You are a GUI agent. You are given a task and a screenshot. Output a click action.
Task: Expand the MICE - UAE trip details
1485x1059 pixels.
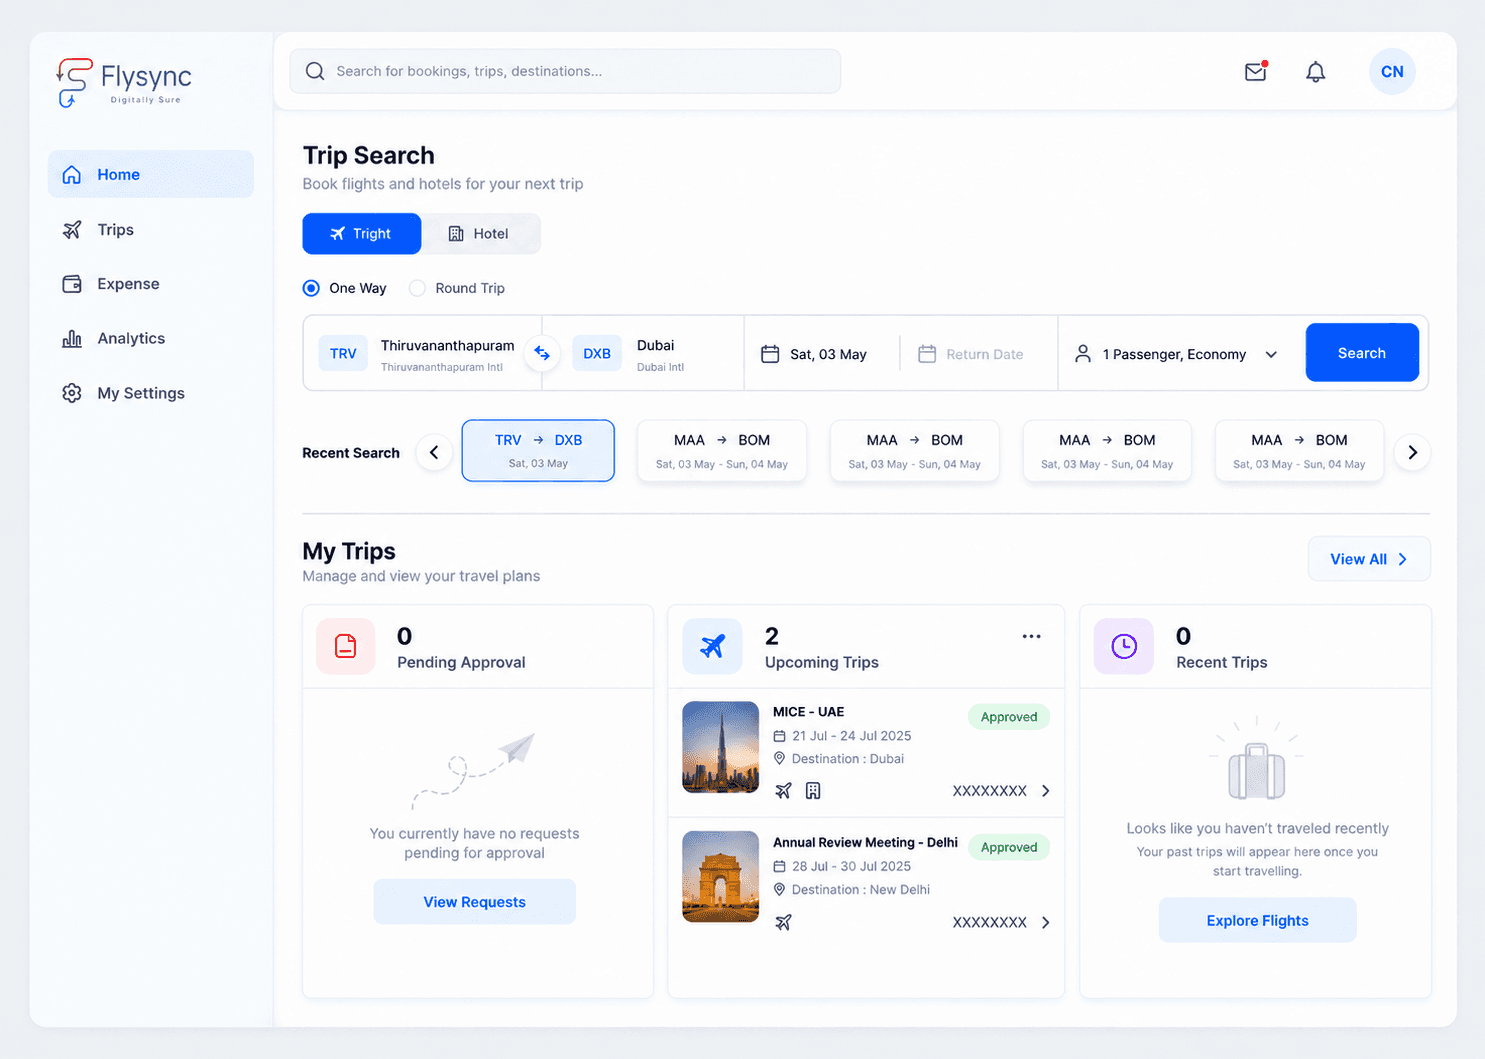[1046, 791]
